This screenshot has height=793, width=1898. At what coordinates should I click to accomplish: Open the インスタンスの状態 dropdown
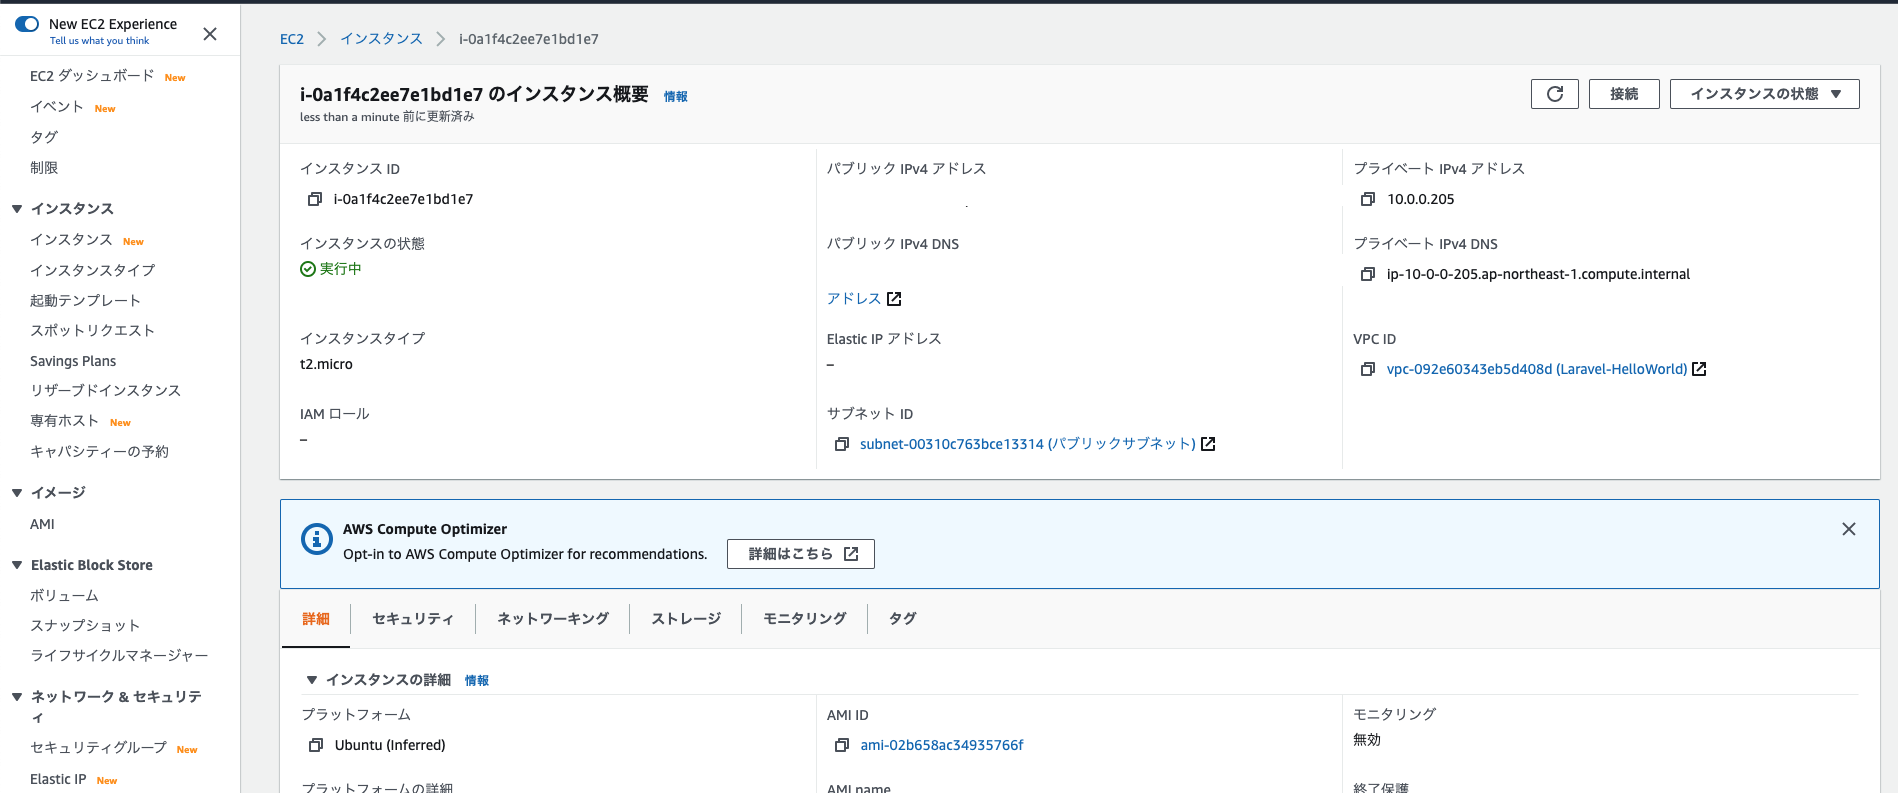pos(1765,94)
